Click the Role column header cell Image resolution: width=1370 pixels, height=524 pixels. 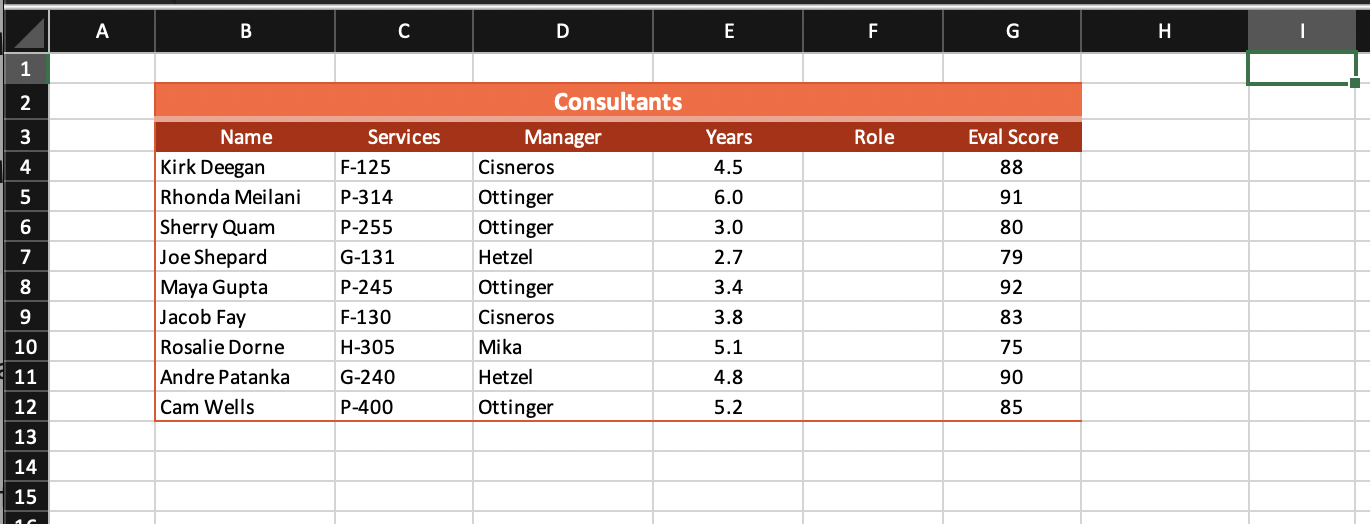coord(873,137)
